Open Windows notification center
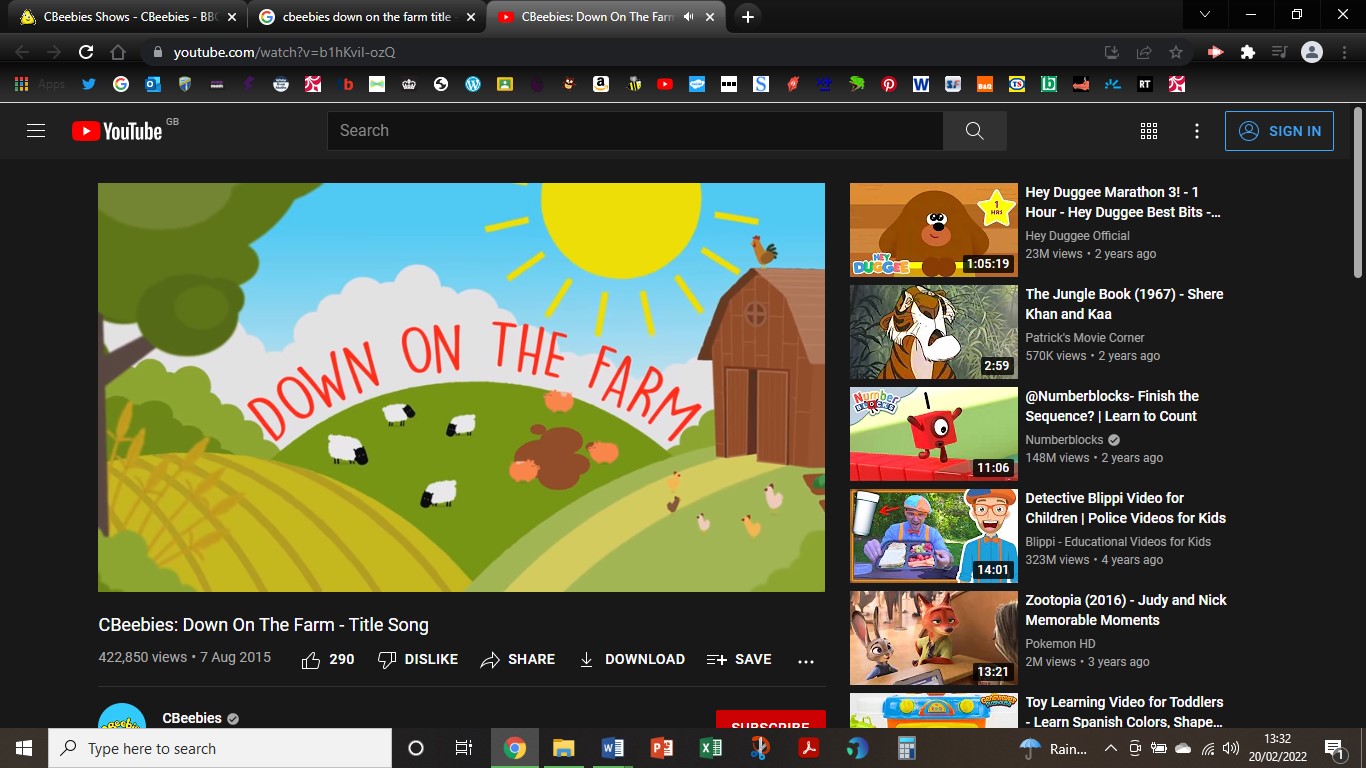1366x768 pixels. [1334, 748]
